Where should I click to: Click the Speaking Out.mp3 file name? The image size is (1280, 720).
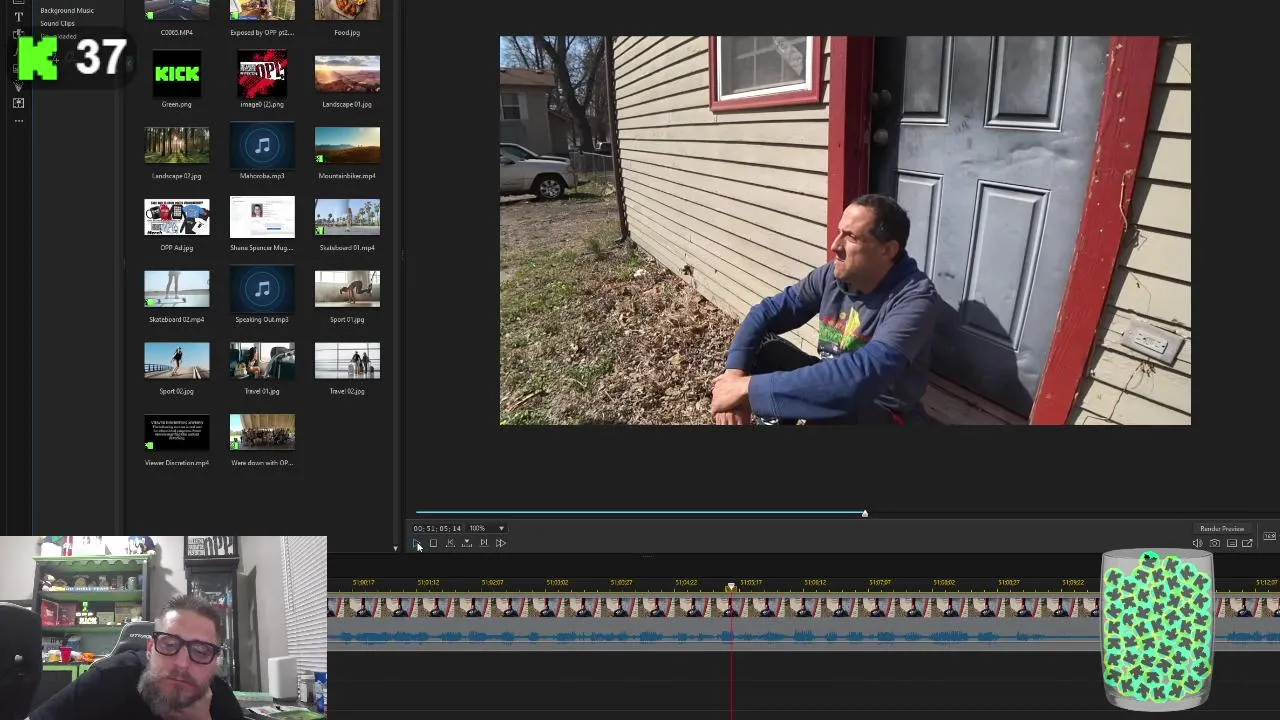click(x=262, y=320)
